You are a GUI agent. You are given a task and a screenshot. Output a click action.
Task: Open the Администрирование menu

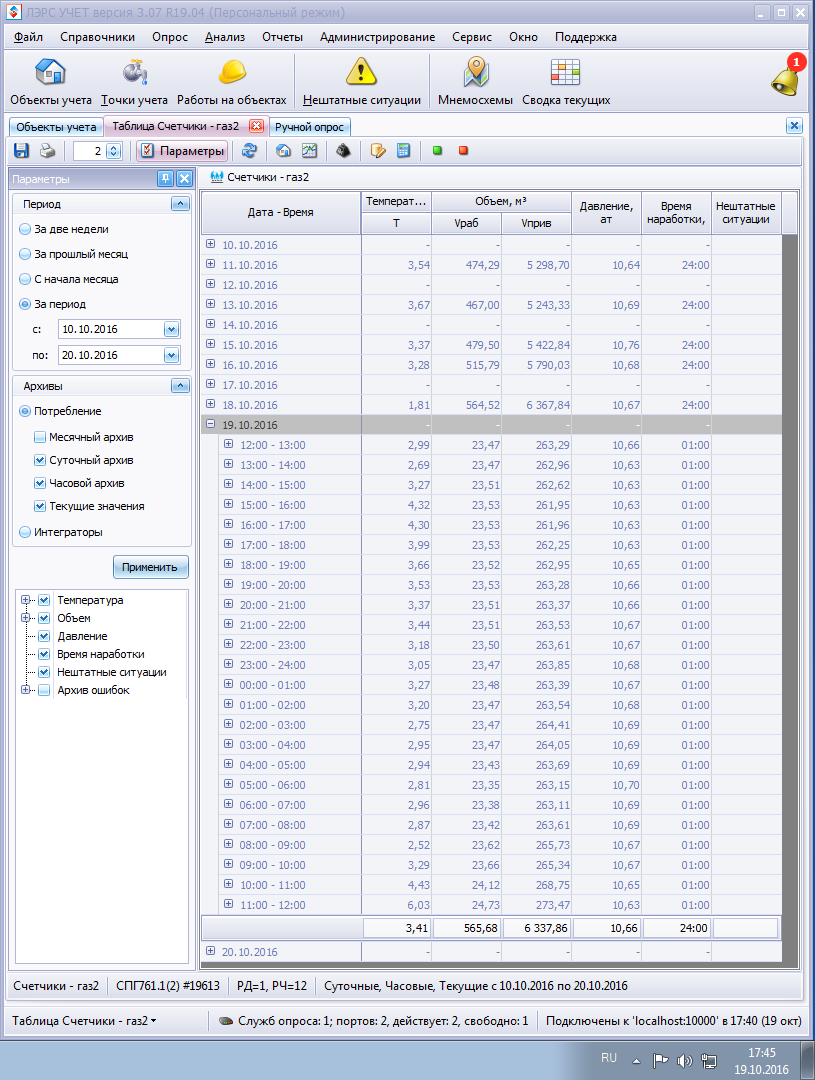pyautogui.click(x=377, y=37)
